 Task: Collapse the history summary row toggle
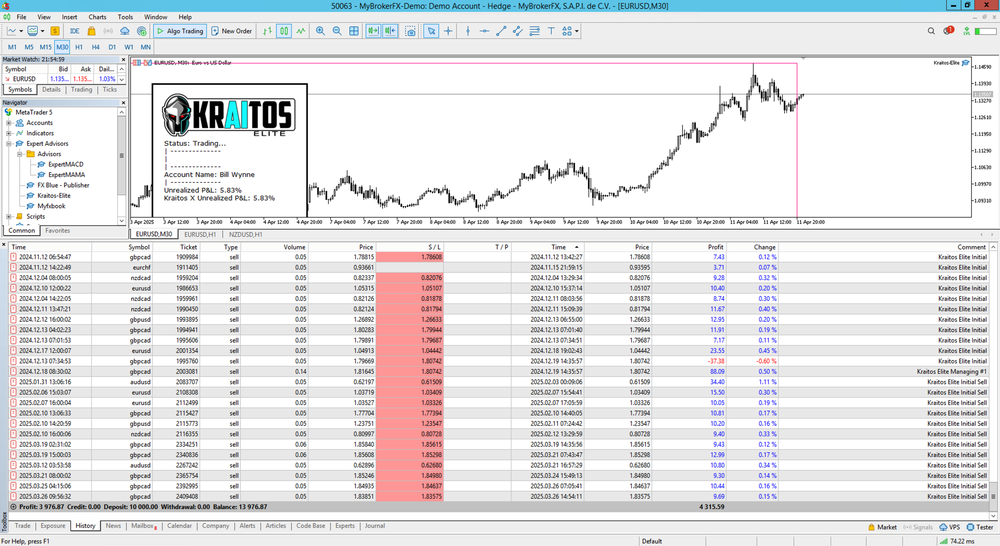coord(13,507)
